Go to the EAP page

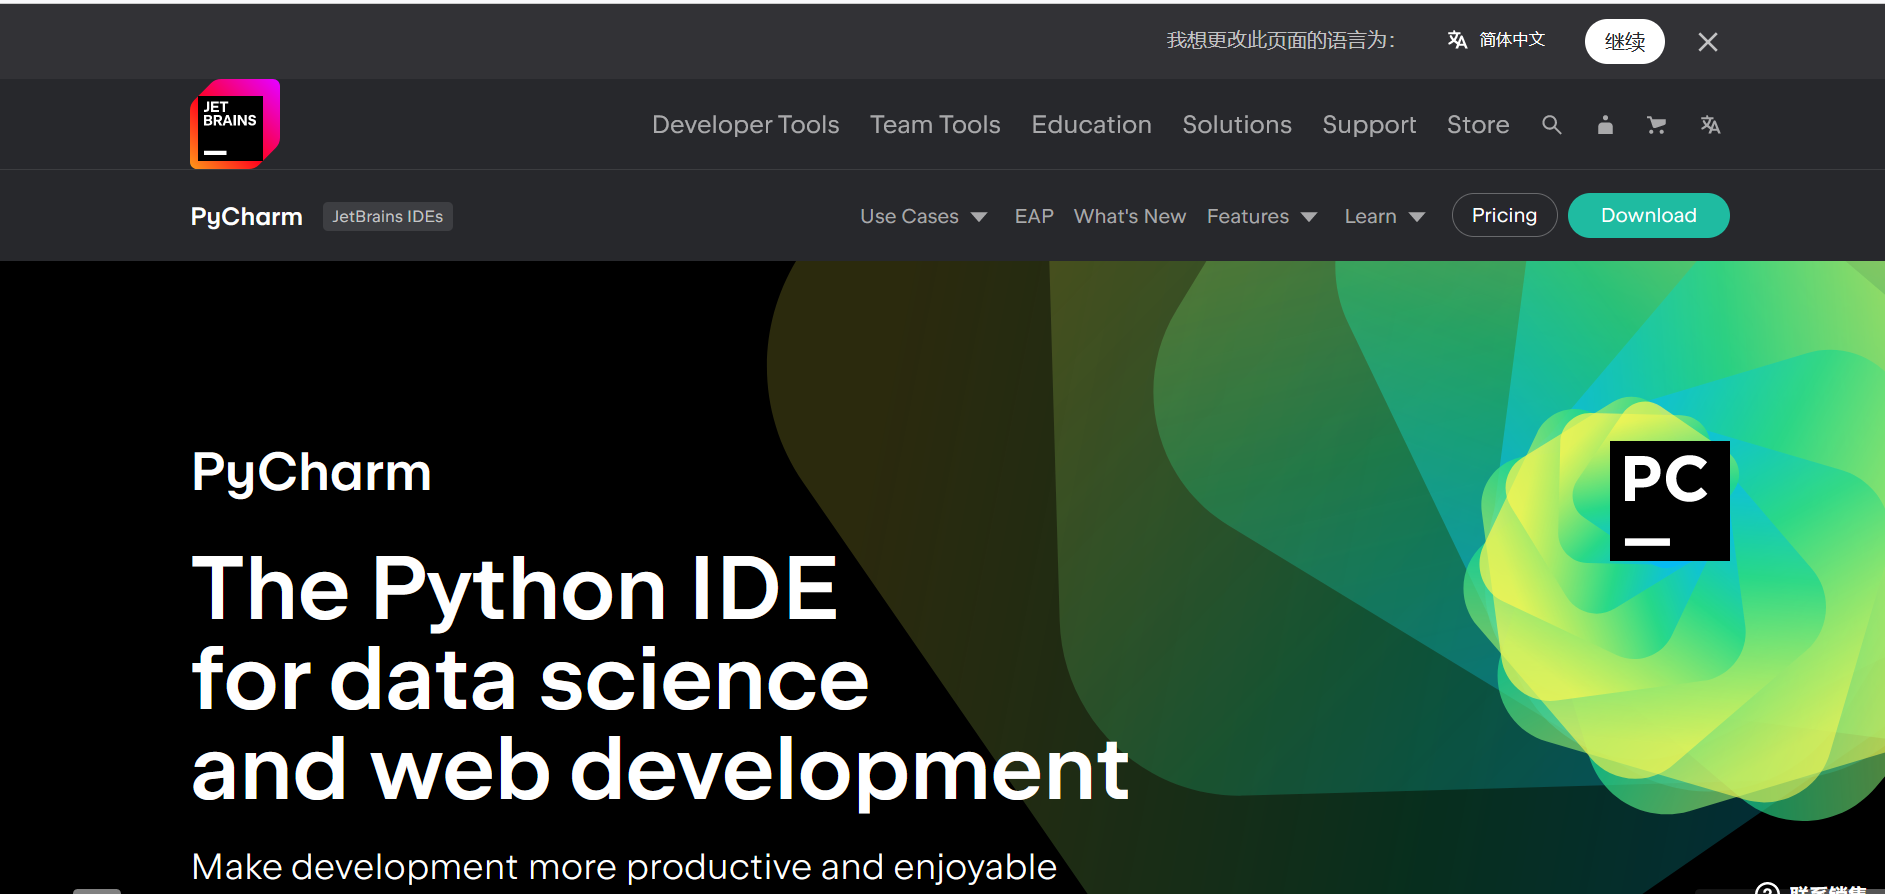pyautogui.click(x=1033, y=217)
